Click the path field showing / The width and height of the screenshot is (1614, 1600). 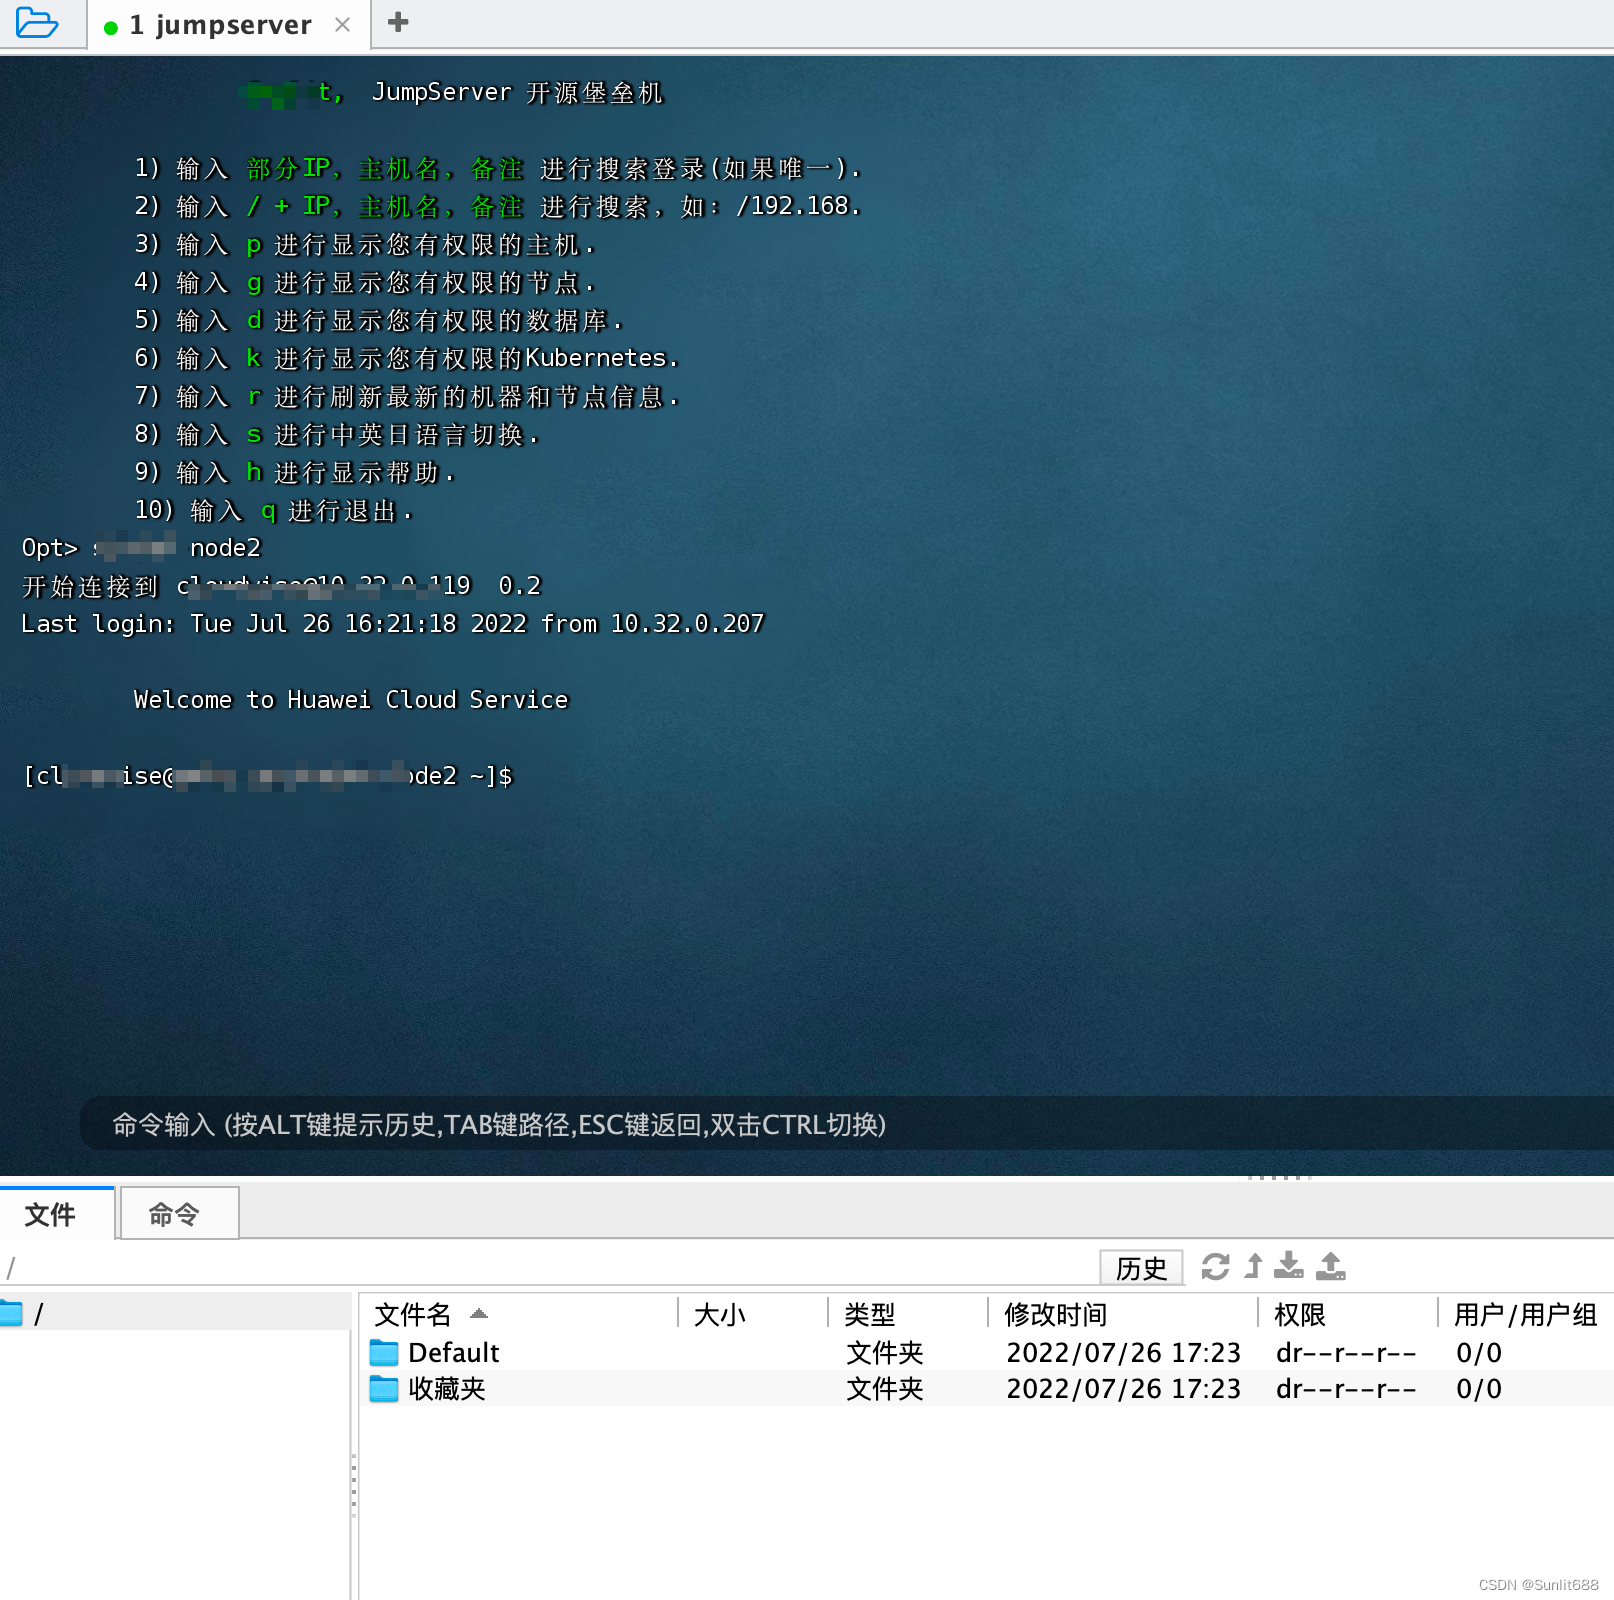548,1268
